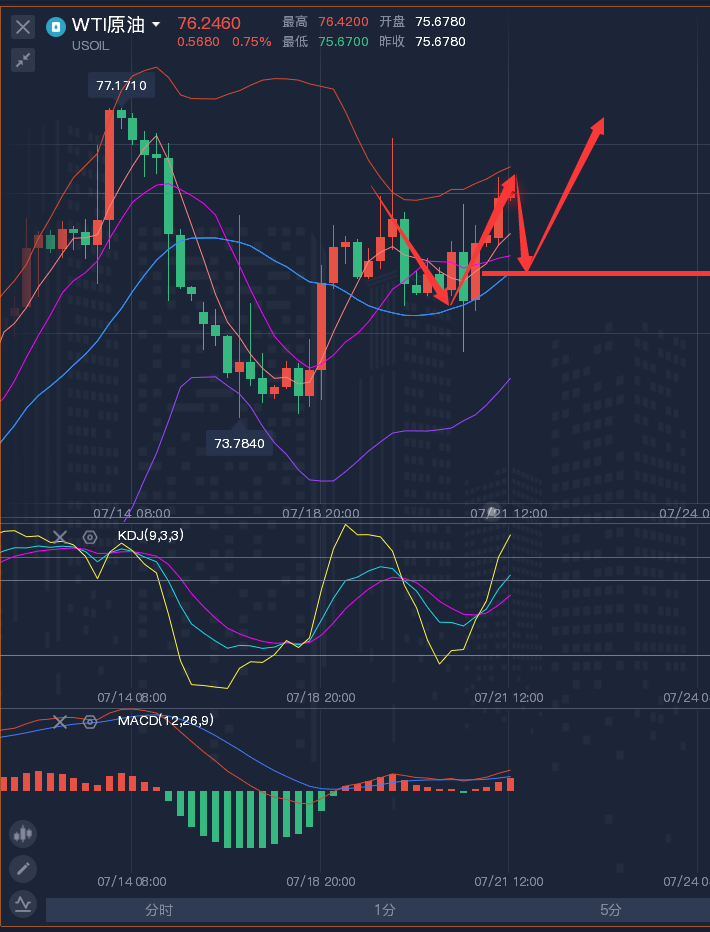
Task: Switch to the 分时 timeframe tab
Action: coord(159,910)
